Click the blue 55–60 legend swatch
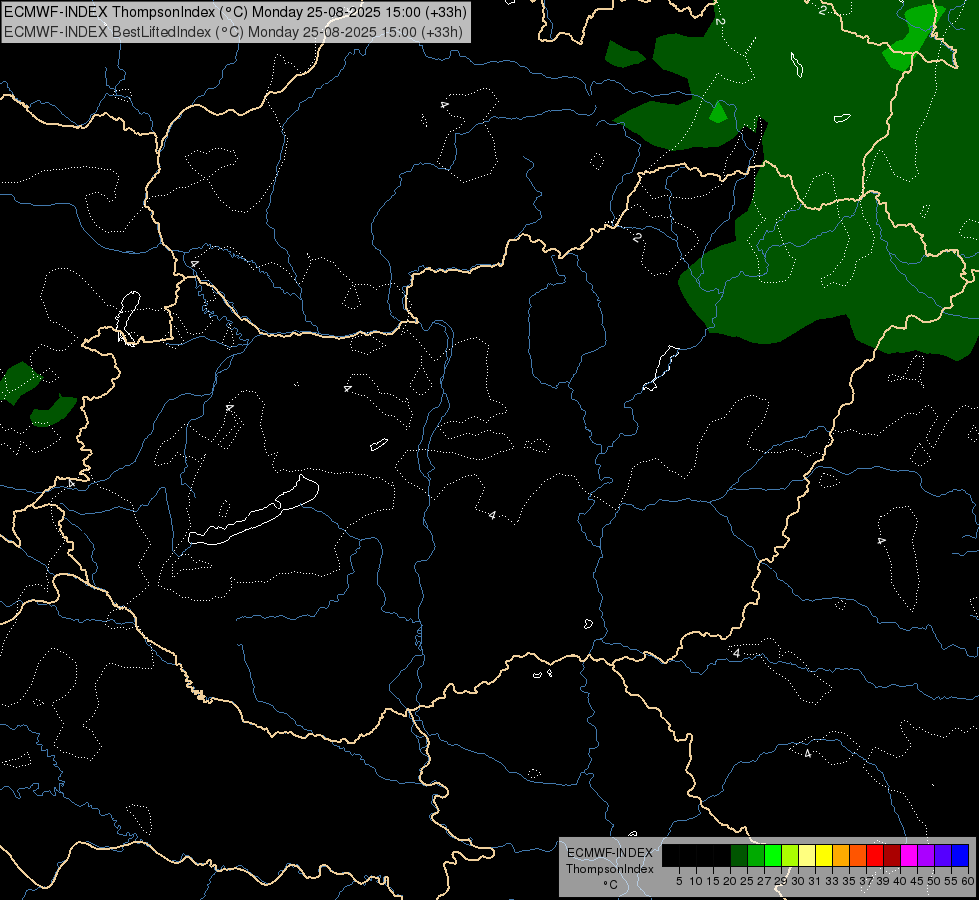This screenshot has height=900, width=979. [960, 855]
